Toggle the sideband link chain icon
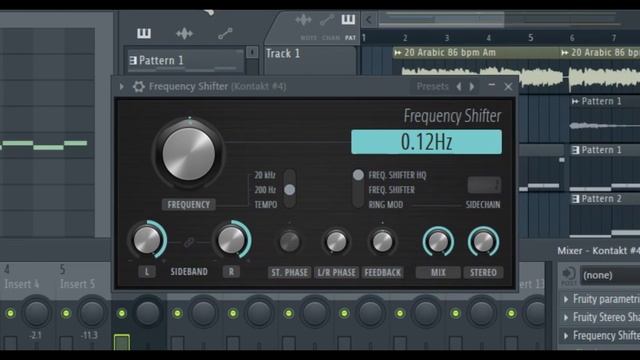 coord(189,242)
